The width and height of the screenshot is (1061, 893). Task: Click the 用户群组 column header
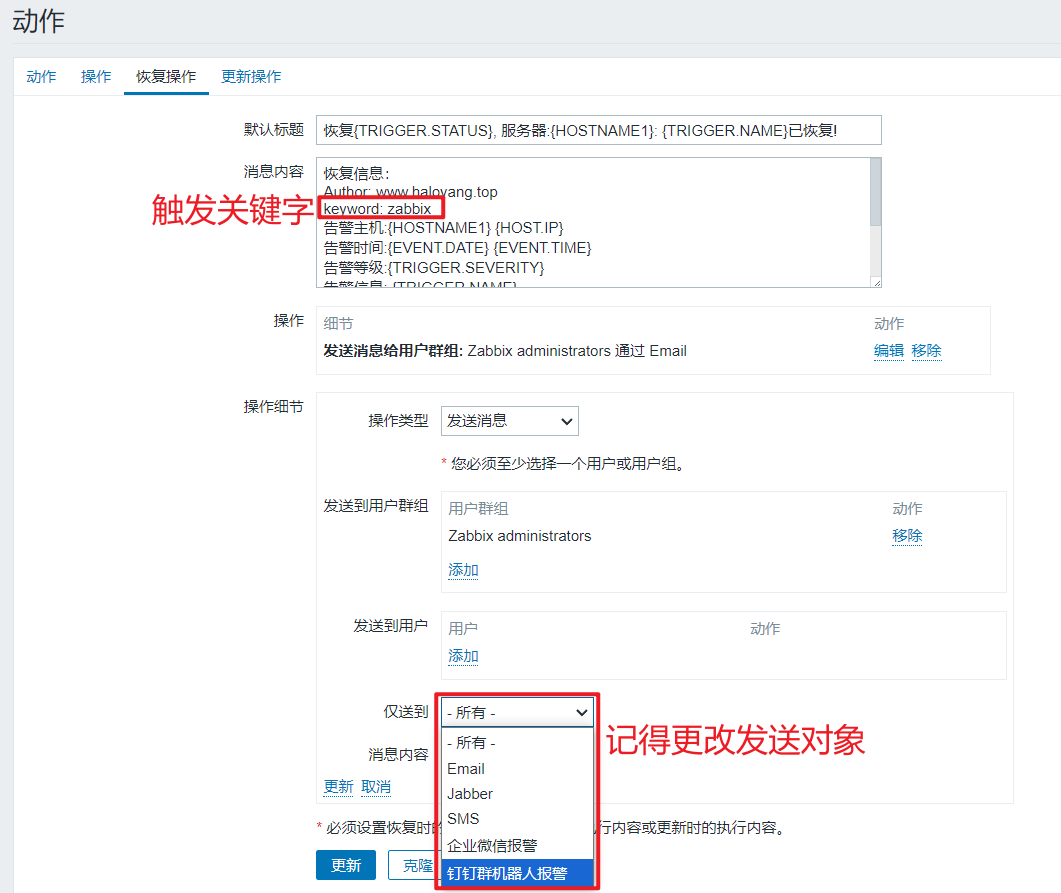coord(478,508)
